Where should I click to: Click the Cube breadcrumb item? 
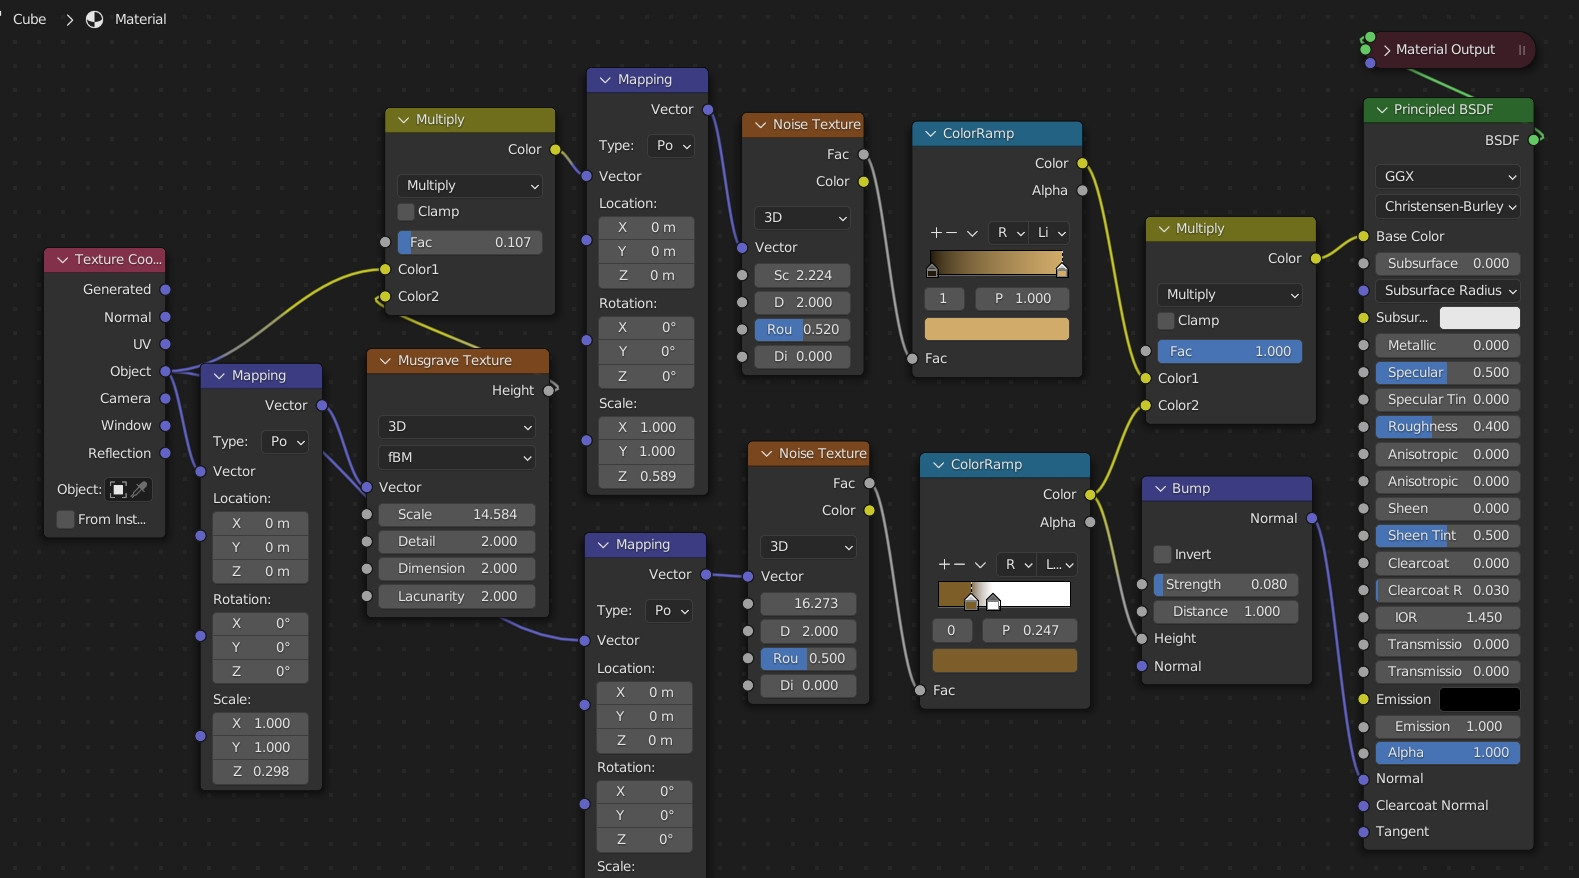(29, 19)
